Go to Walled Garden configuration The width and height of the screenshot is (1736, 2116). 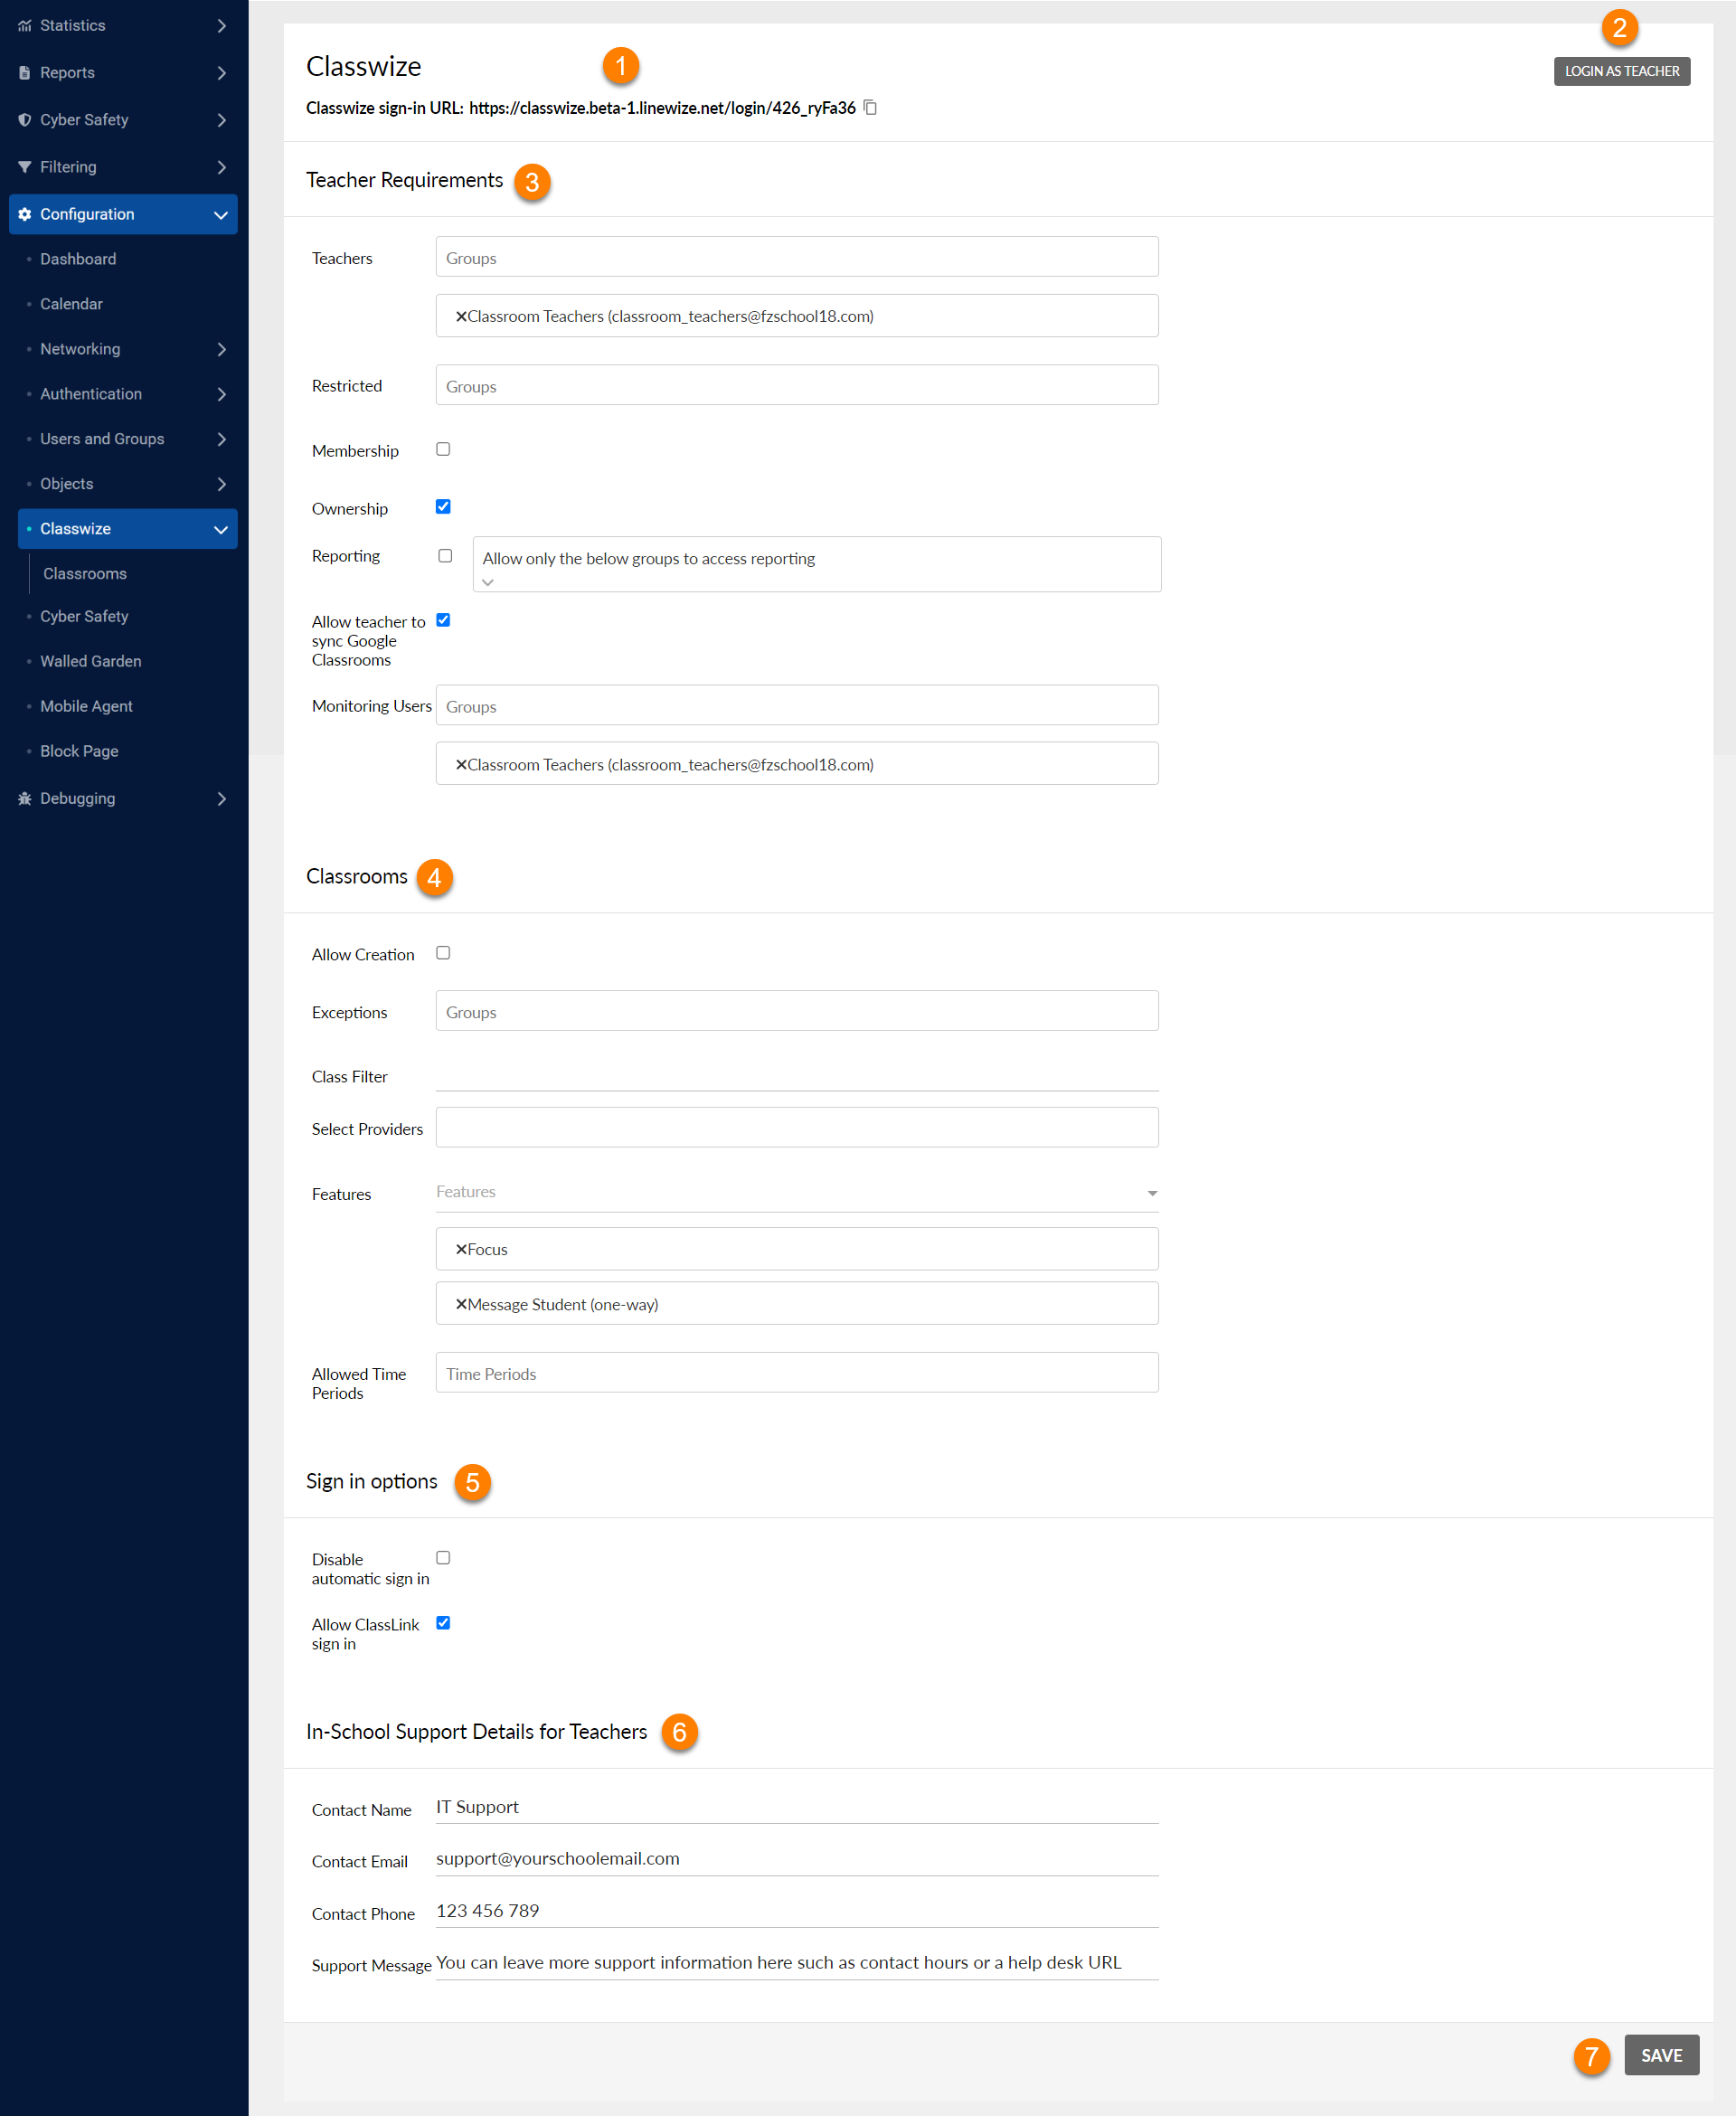pyautogui.click(x=90, y=661)
